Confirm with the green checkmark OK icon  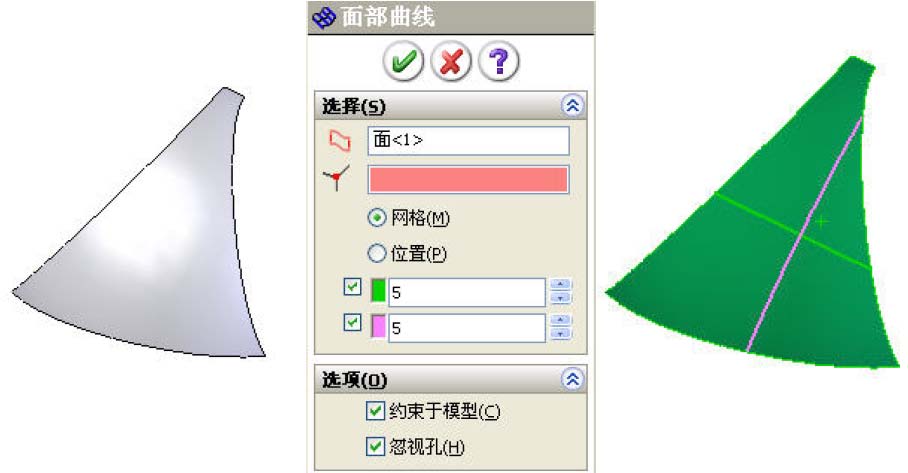403,61
